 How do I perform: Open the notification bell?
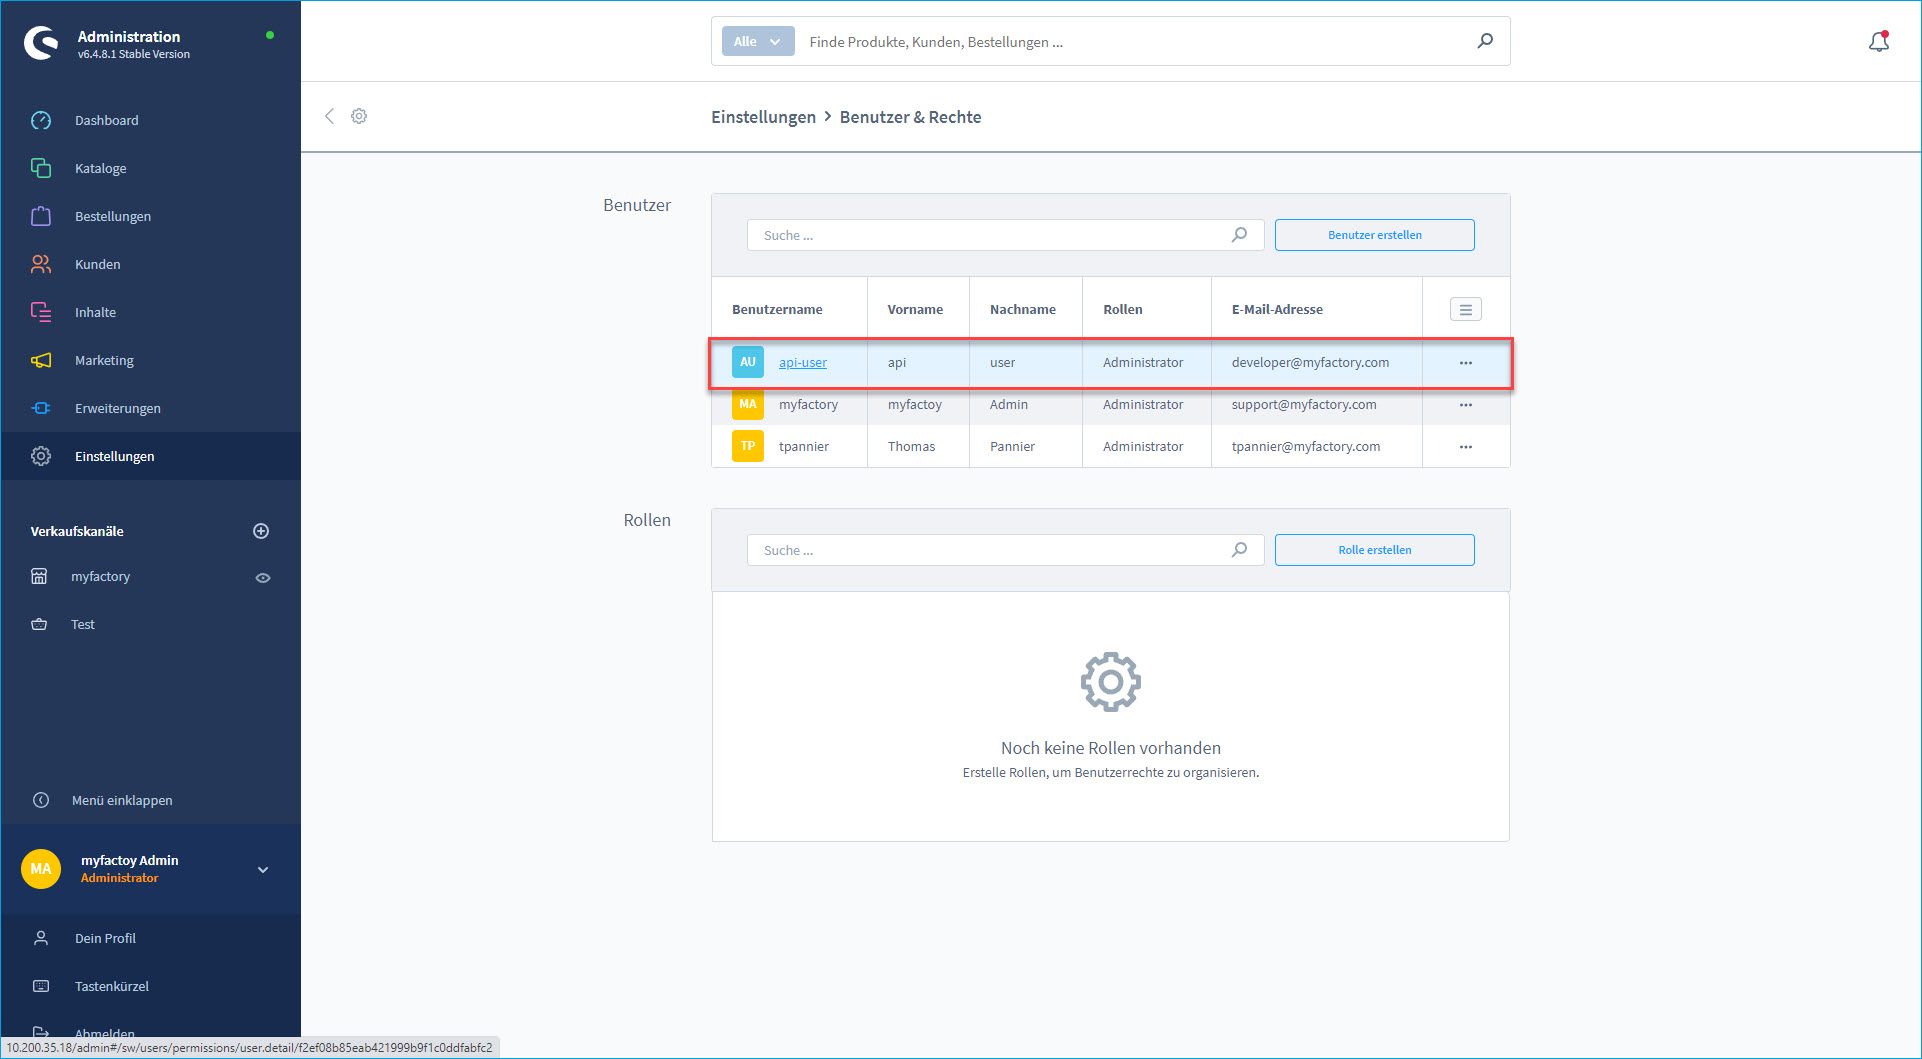(1879, 41)
